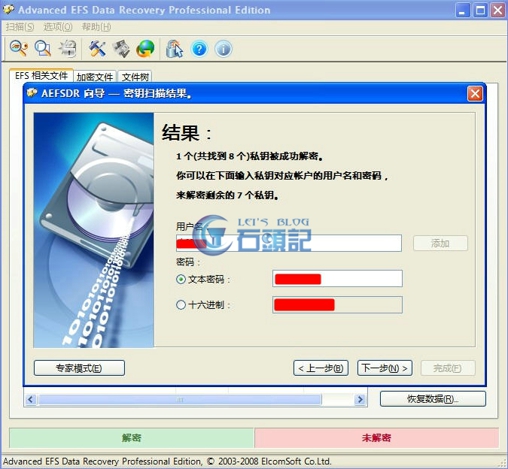
Task: Click the < 上一步(B) button
Action: click(x=321, y=368)
